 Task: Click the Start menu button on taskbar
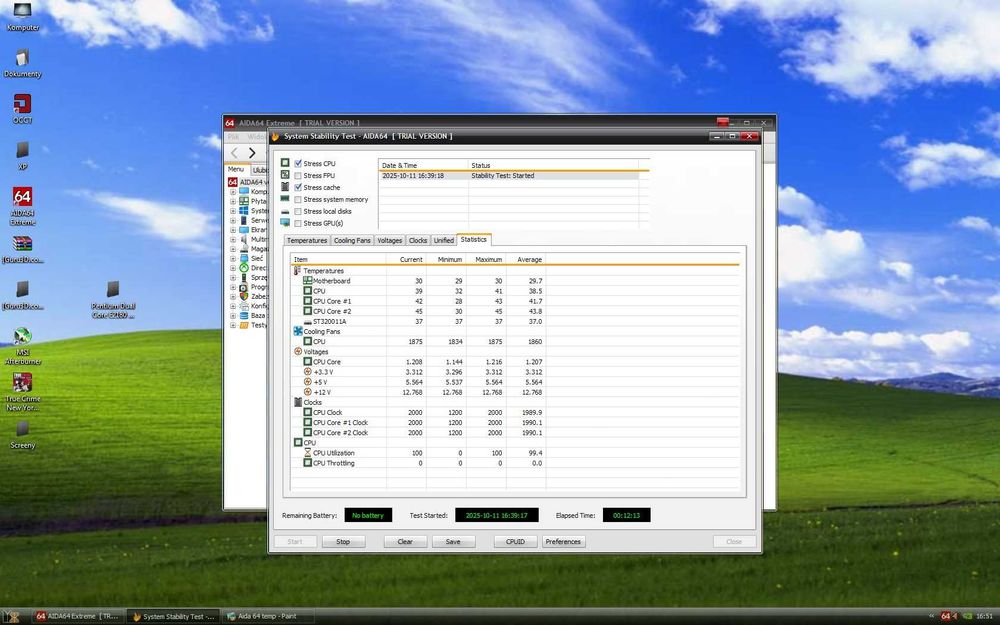pyautogui.click(x=11, y=616)
